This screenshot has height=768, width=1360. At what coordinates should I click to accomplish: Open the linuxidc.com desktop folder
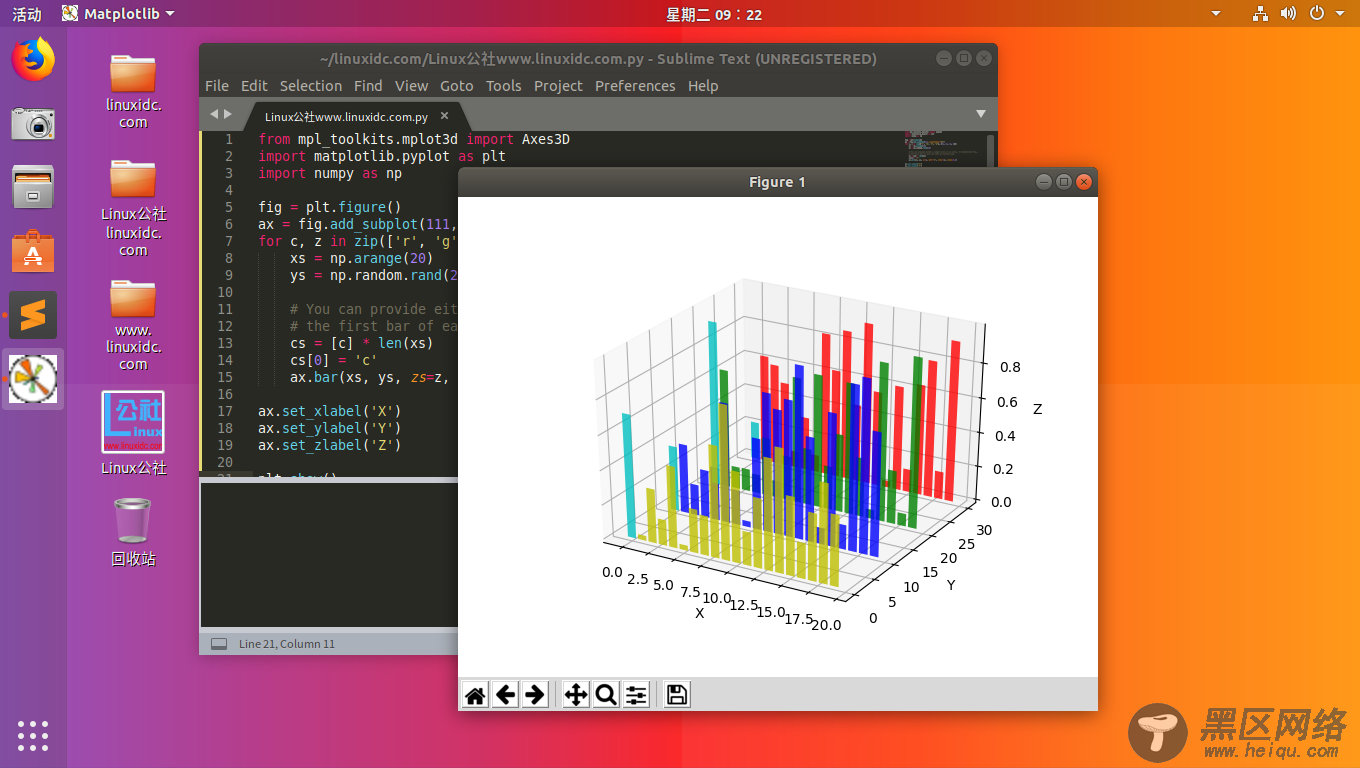coord(133,90)
